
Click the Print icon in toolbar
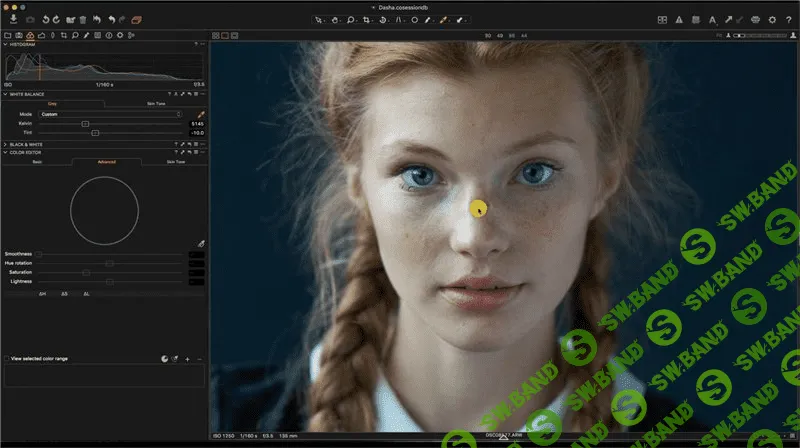[756, 20]
